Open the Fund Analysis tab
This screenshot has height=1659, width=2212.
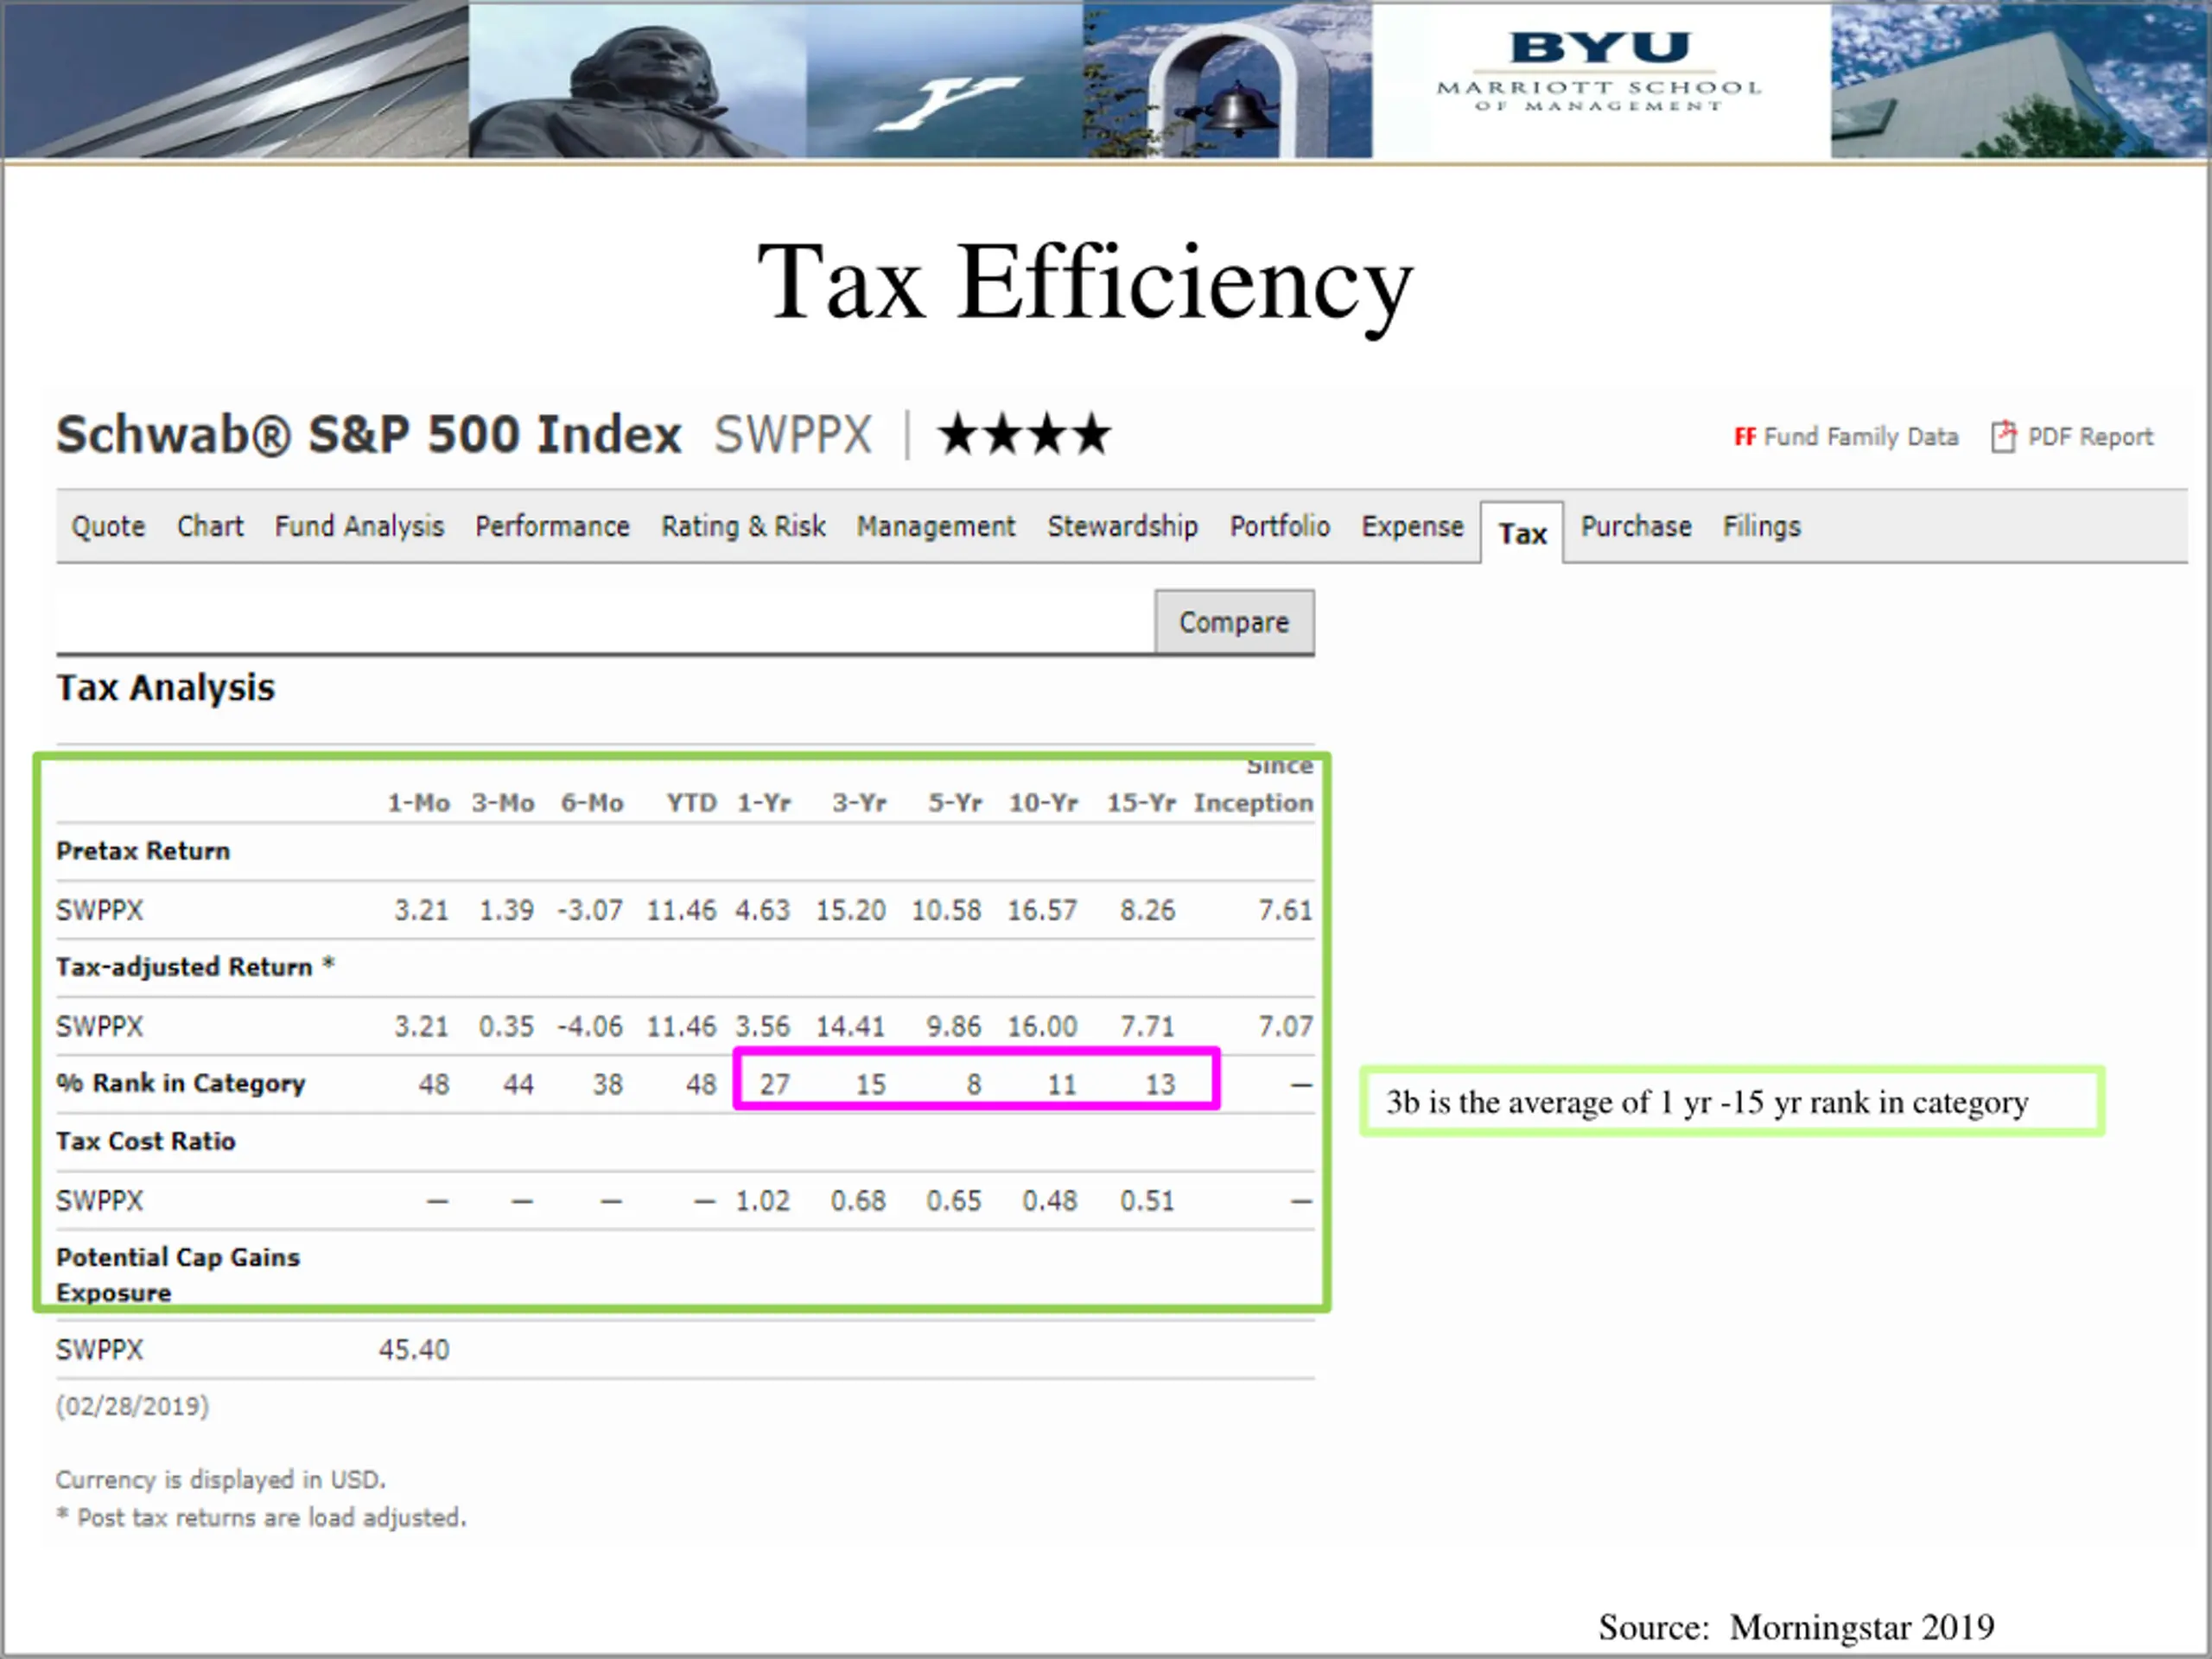tap(359, 527)
